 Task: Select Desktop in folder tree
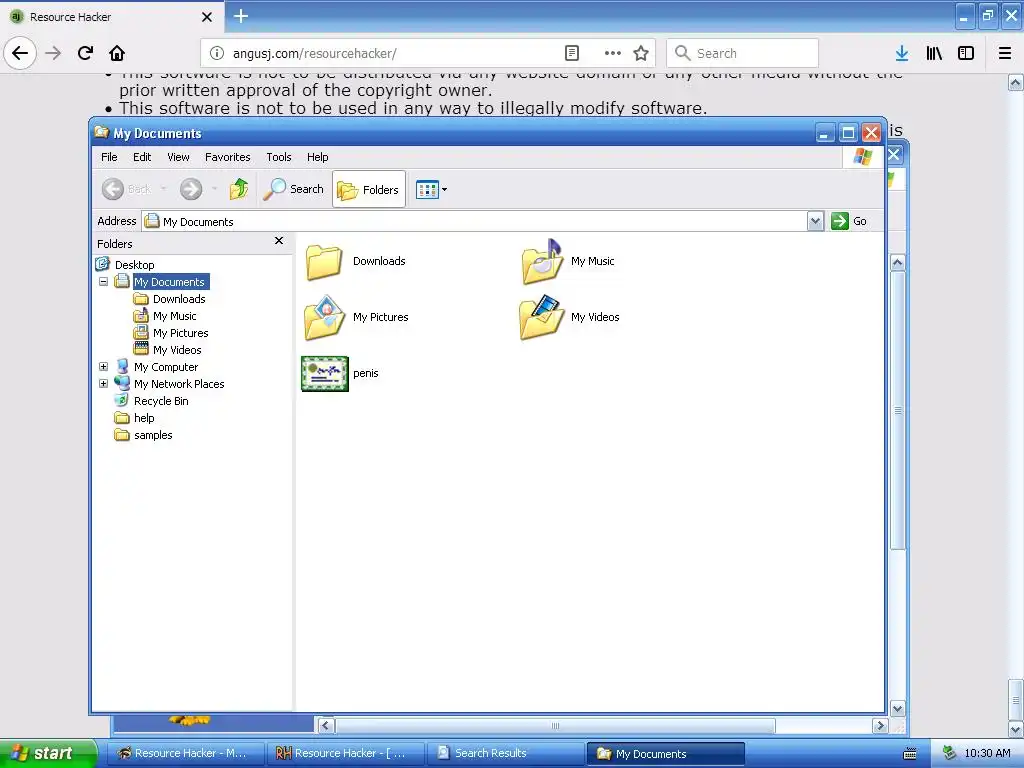coord(135,264)
